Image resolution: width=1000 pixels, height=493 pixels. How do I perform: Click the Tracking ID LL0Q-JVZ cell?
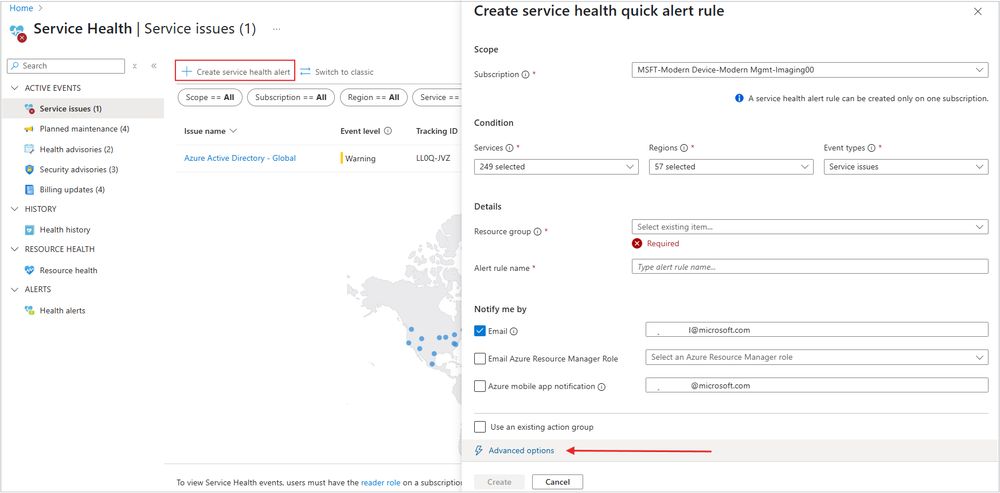pyautogui.click(x=433, y=158)
